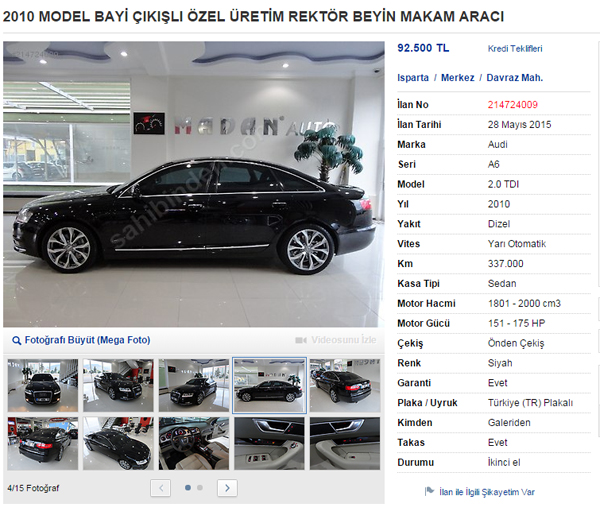Click İlan ile İlgili Şikayetim Var
This screenshot has height=523, width=600.
[x=487, y=492]
